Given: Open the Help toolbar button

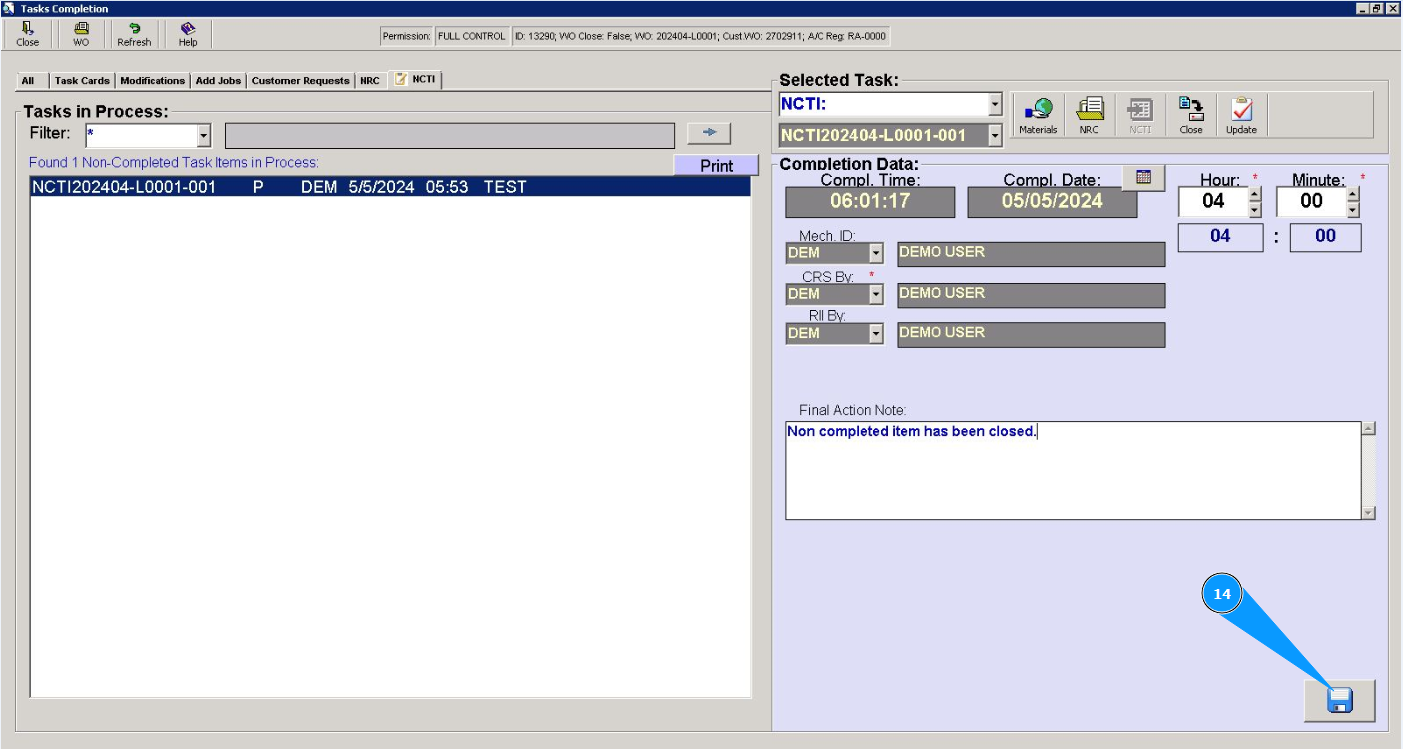Looking at the screenshot, I should pos(188,35).
